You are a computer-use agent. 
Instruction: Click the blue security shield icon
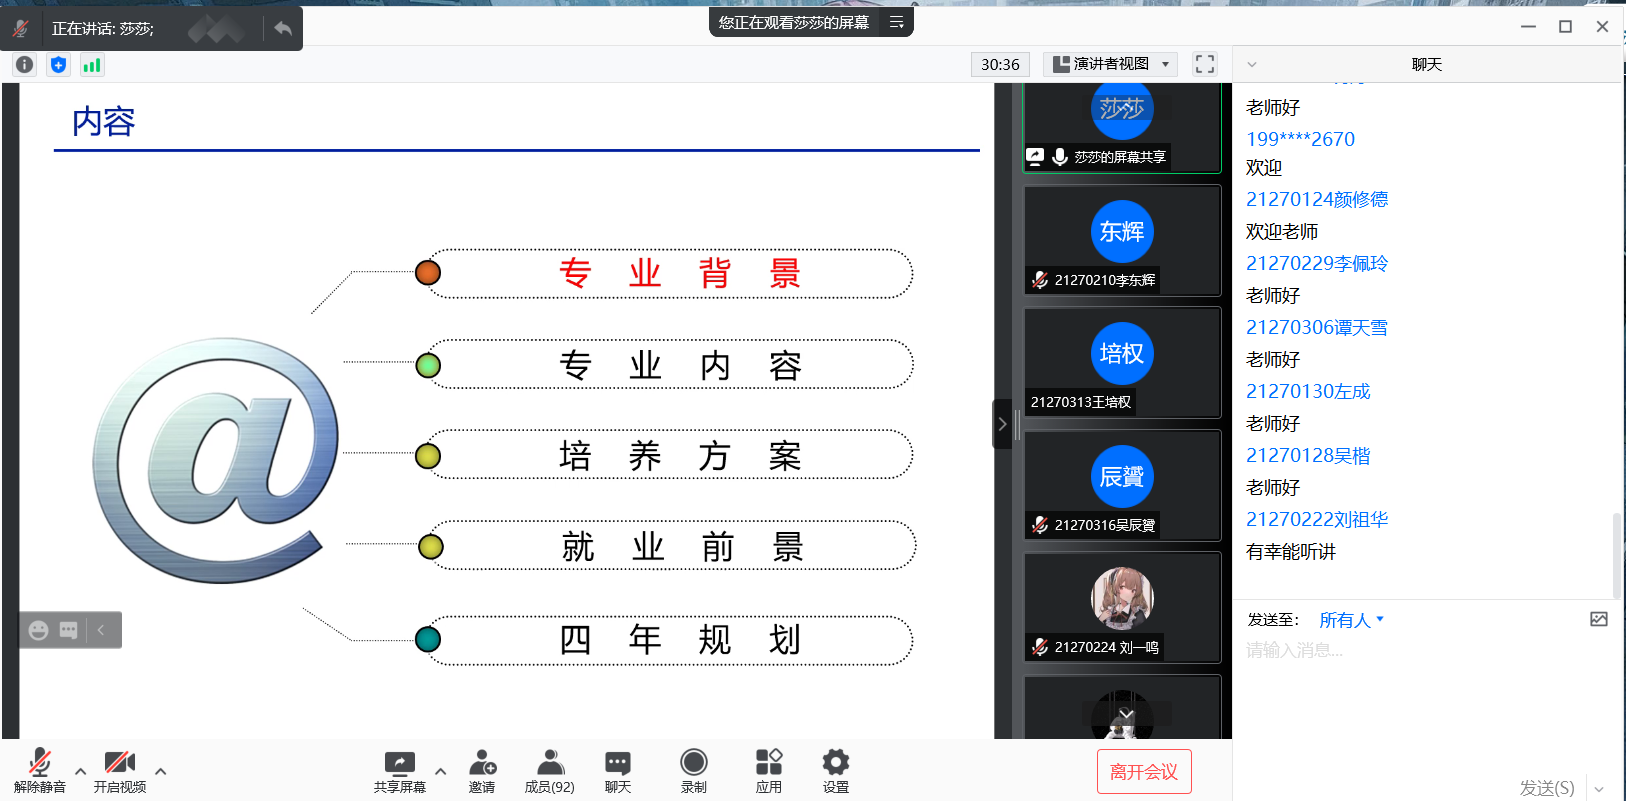tap(59, 65)
